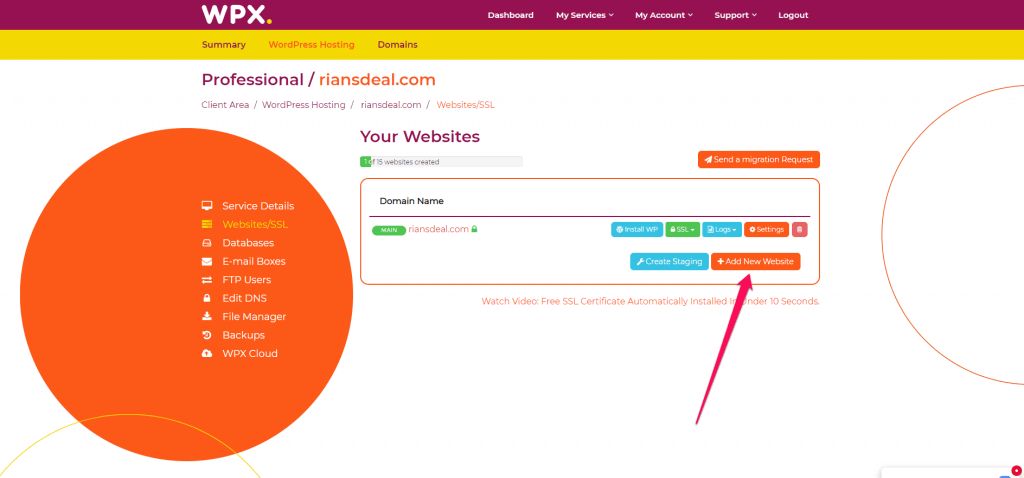The image size is (1024, 478).
Task: Expand the My Account dropdown
Action: tap(664, 15)
